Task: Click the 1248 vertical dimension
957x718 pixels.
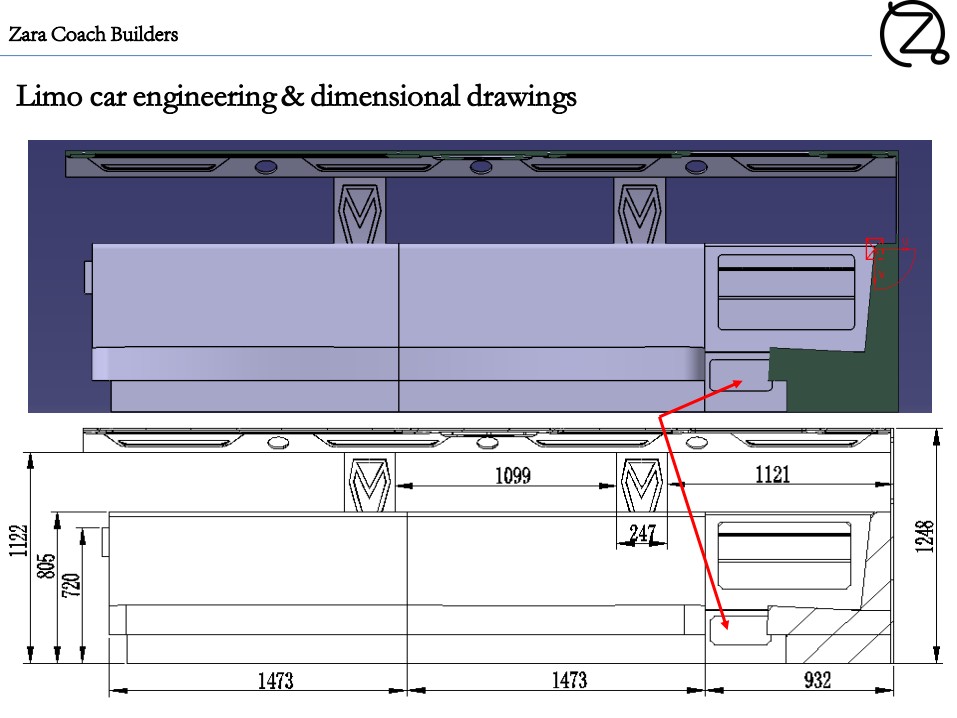Action: [925, 536]
